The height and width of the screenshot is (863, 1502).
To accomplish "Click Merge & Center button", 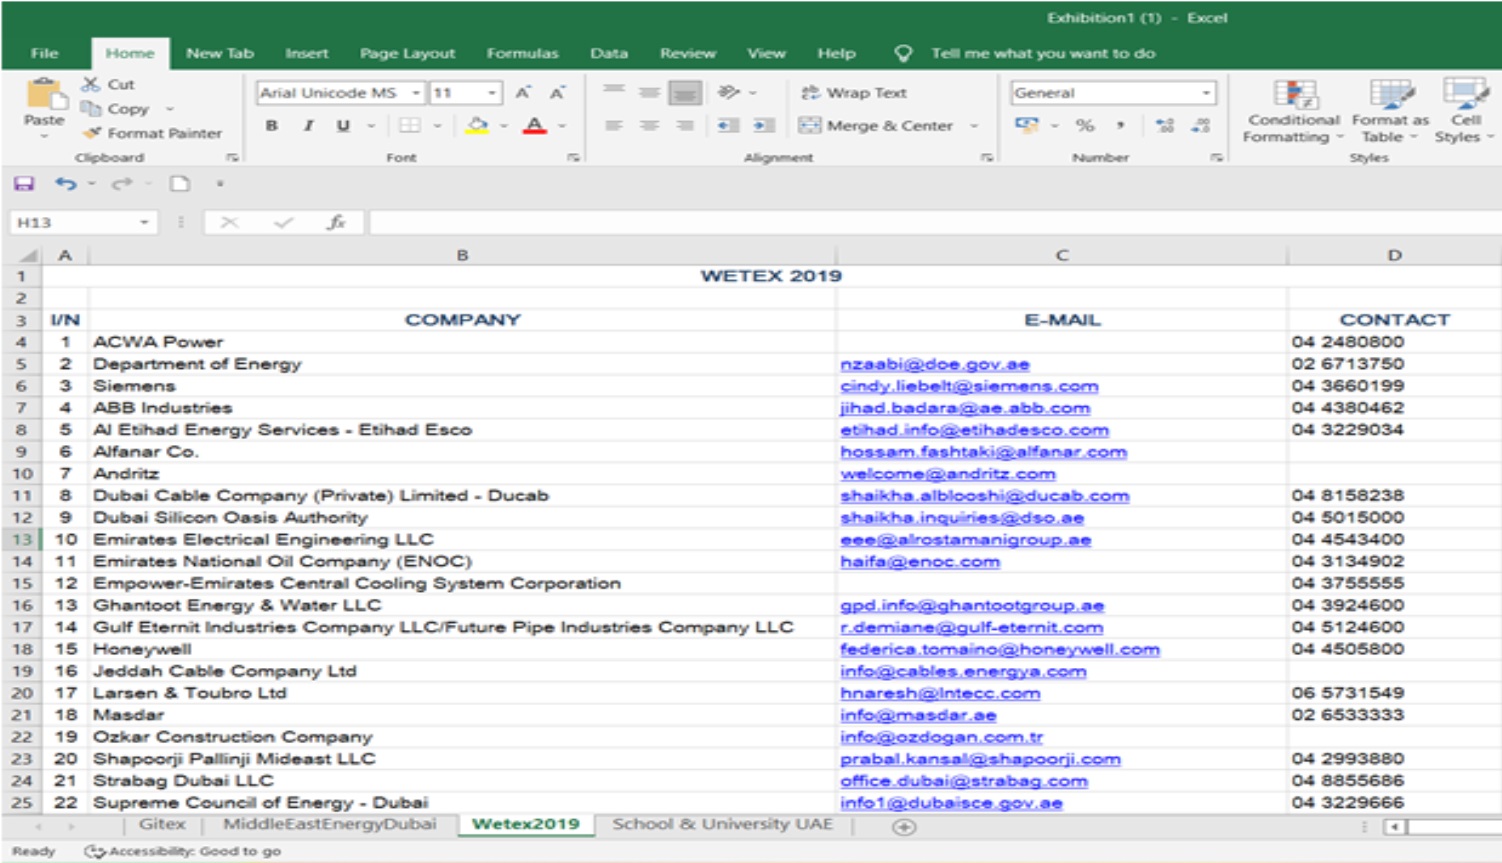I will [x=876, y=126].
